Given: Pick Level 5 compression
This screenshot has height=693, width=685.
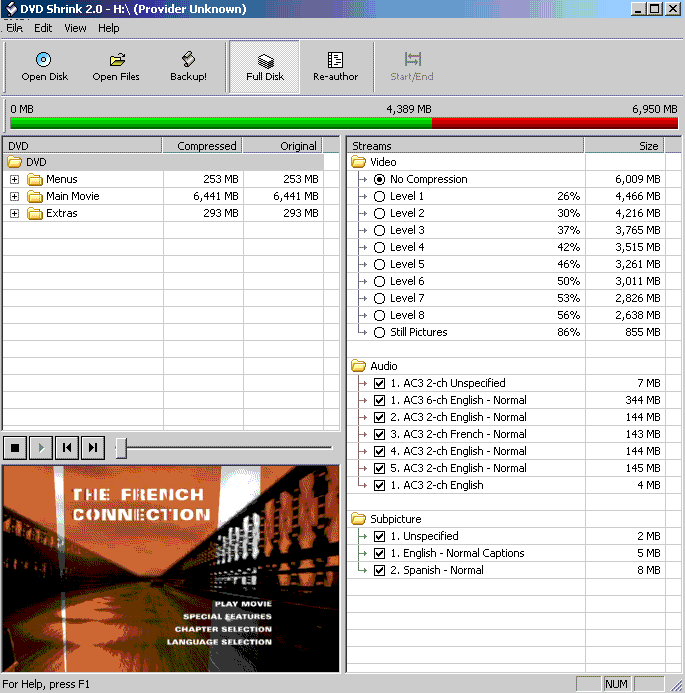Looking at the screenshot, I should [379, 264].
